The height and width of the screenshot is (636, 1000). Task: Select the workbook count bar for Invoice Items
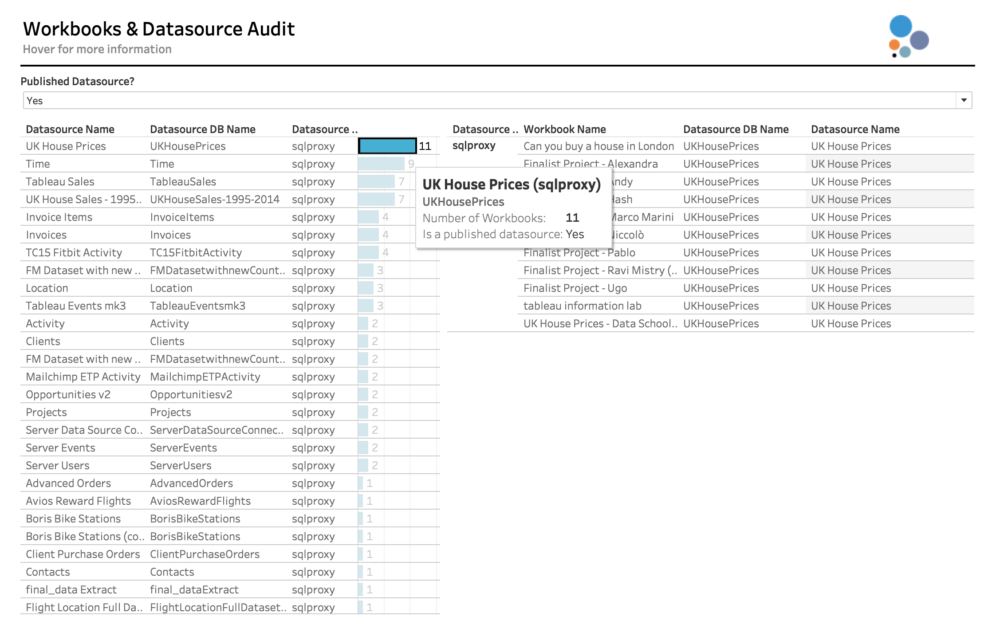coord(368,218)
